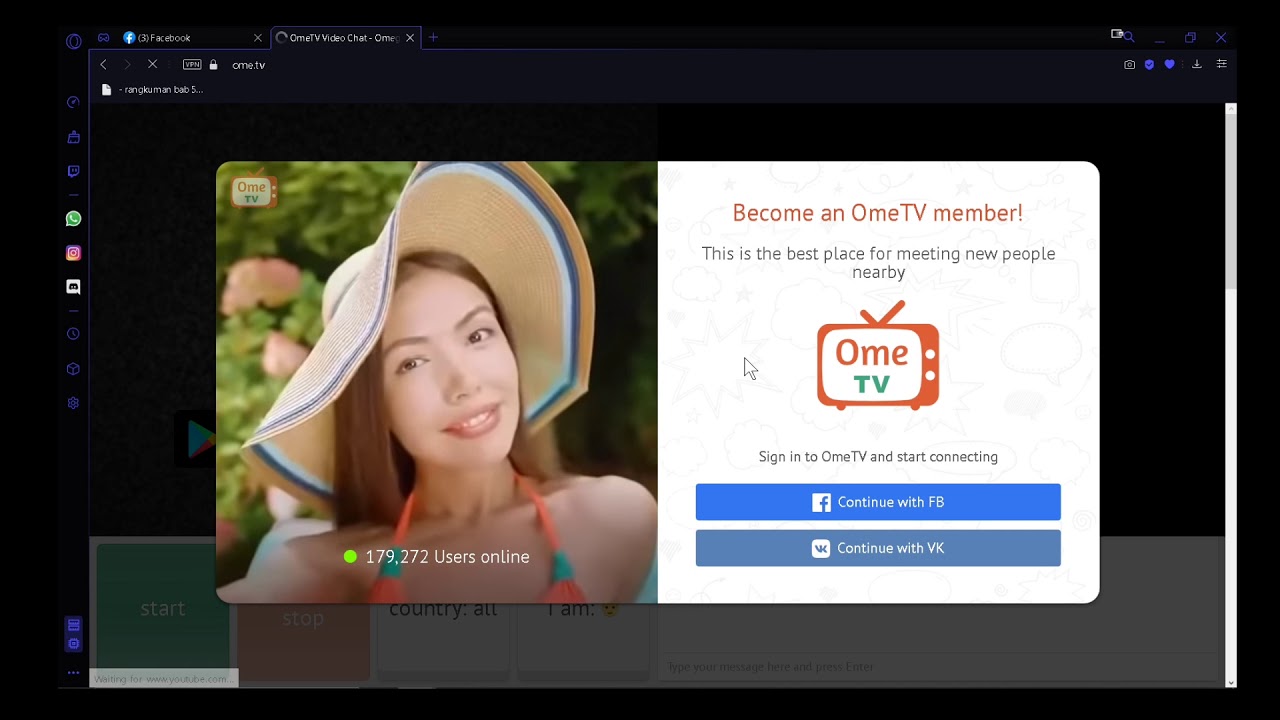Open WhatsApp messenger in sidebar

click(73, 219)
